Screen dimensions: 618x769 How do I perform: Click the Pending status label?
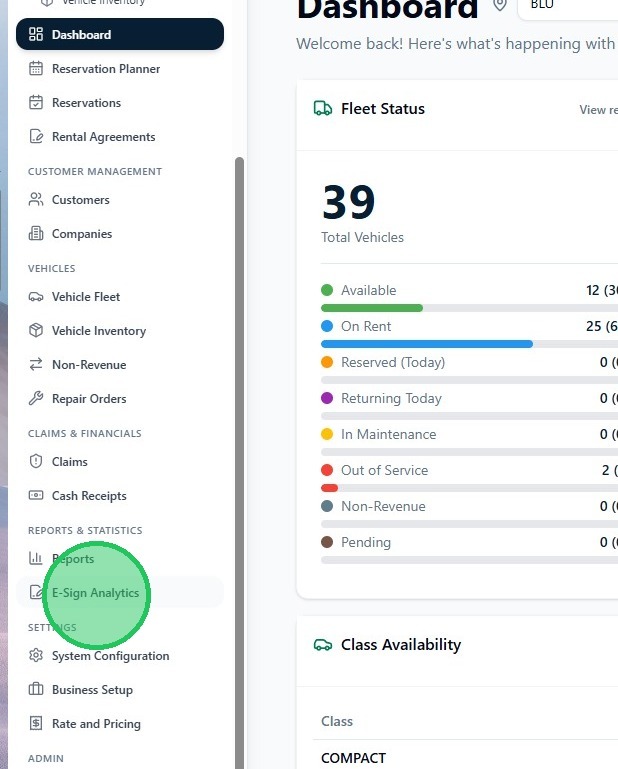(x=366, y=542)
